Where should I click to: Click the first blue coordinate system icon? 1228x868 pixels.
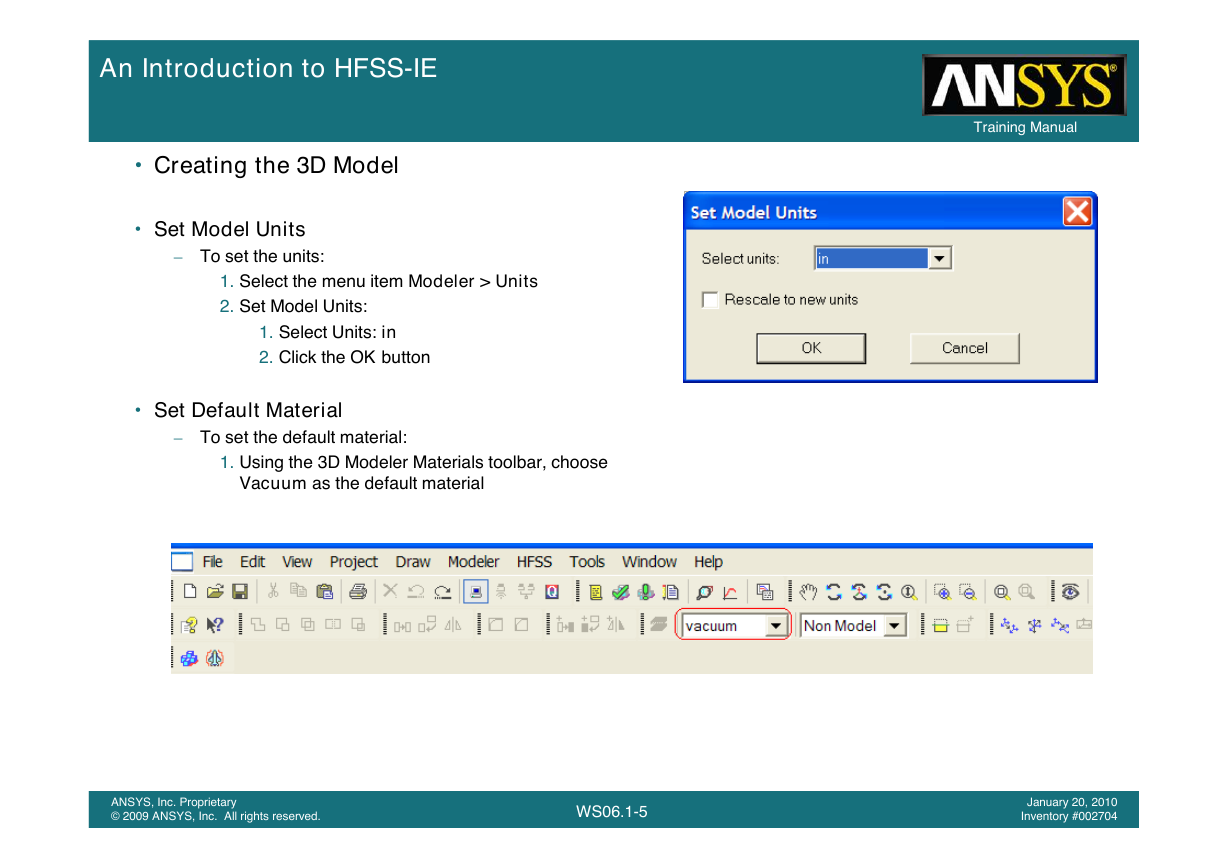coord(1009,626)
